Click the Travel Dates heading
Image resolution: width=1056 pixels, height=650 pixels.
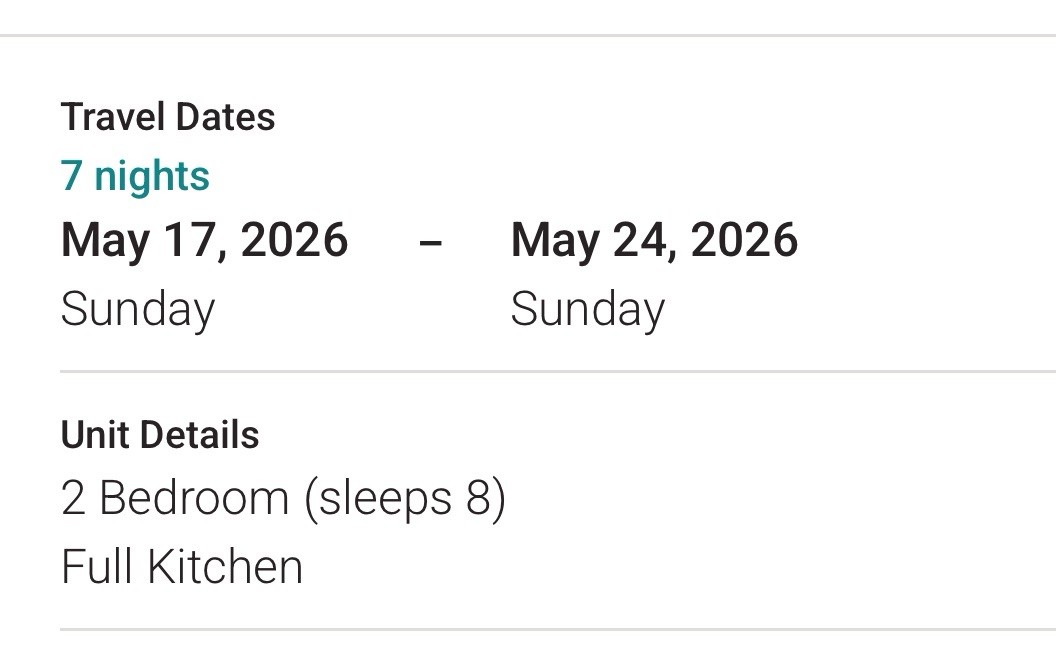(168, 117)
